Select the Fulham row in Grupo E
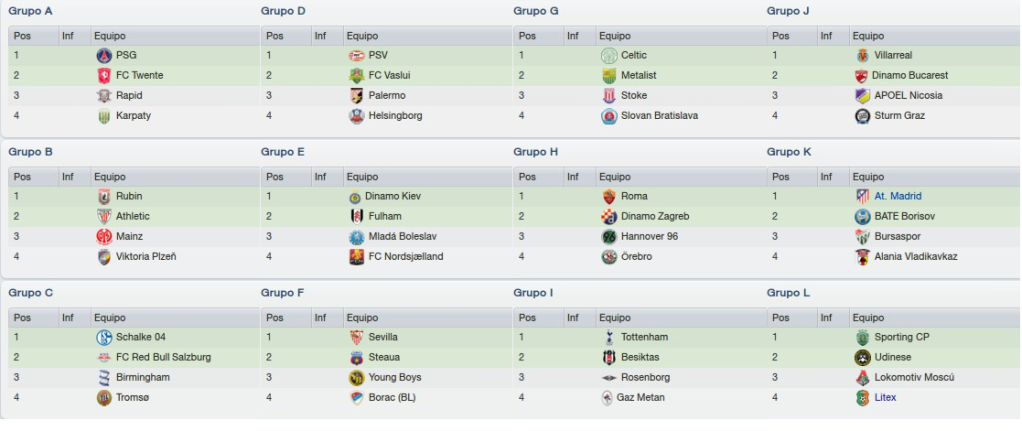1022x431 pixels. (x=387, y=216)
